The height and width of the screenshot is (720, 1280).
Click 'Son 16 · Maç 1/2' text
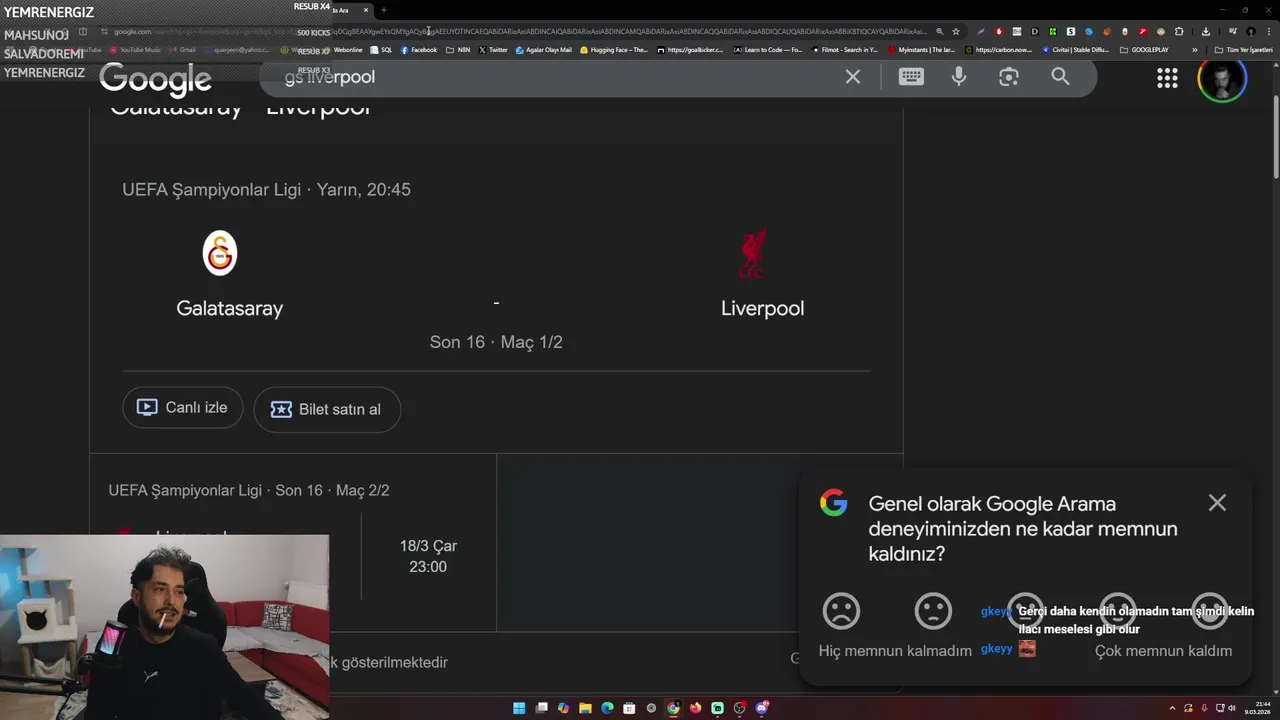(x=496, y=342)
